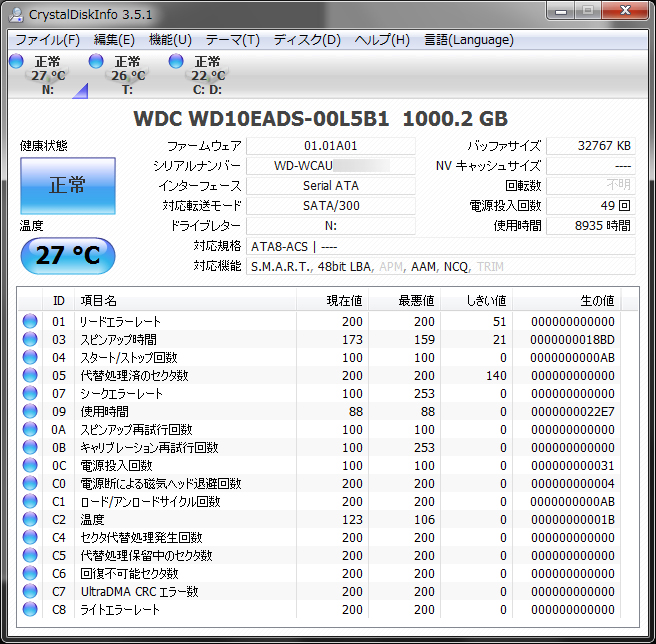Open the 機能(U) menu
The width and height of the screenshot is (656, 644).
pos(170,40)
